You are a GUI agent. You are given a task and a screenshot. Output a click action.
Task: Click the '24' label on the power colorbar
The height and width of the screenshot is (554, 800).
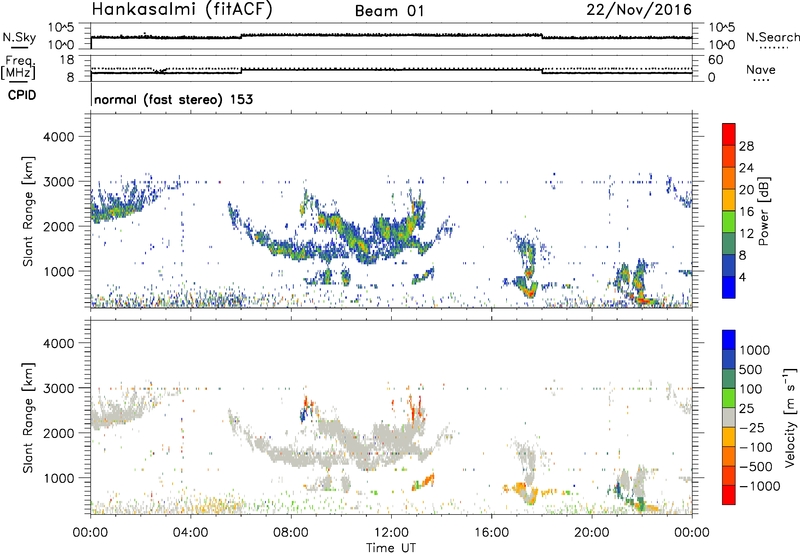pos(746,168)
